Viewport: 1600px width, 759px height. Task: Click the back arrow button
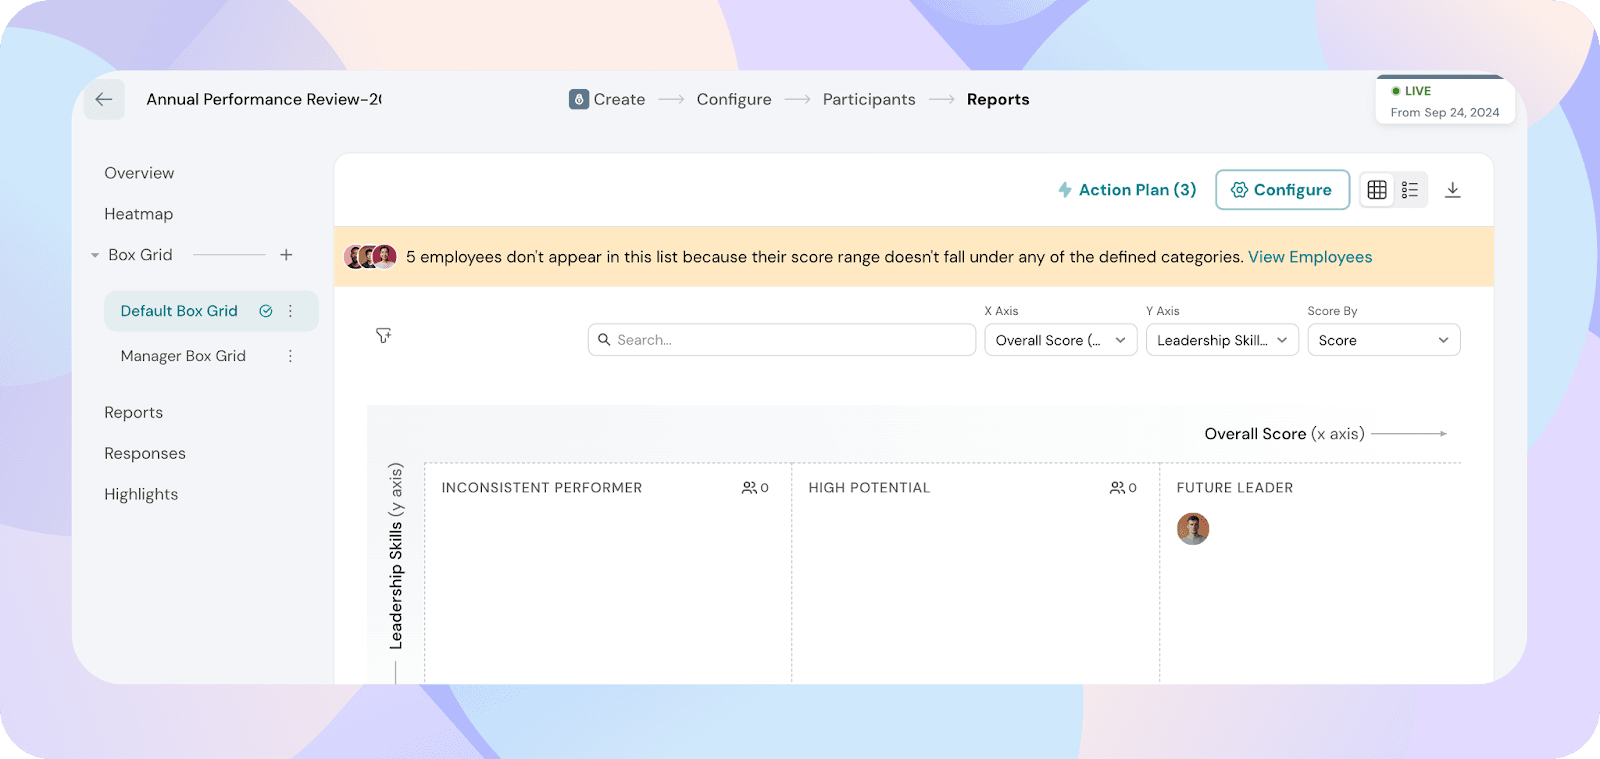(x=104, y=99)
